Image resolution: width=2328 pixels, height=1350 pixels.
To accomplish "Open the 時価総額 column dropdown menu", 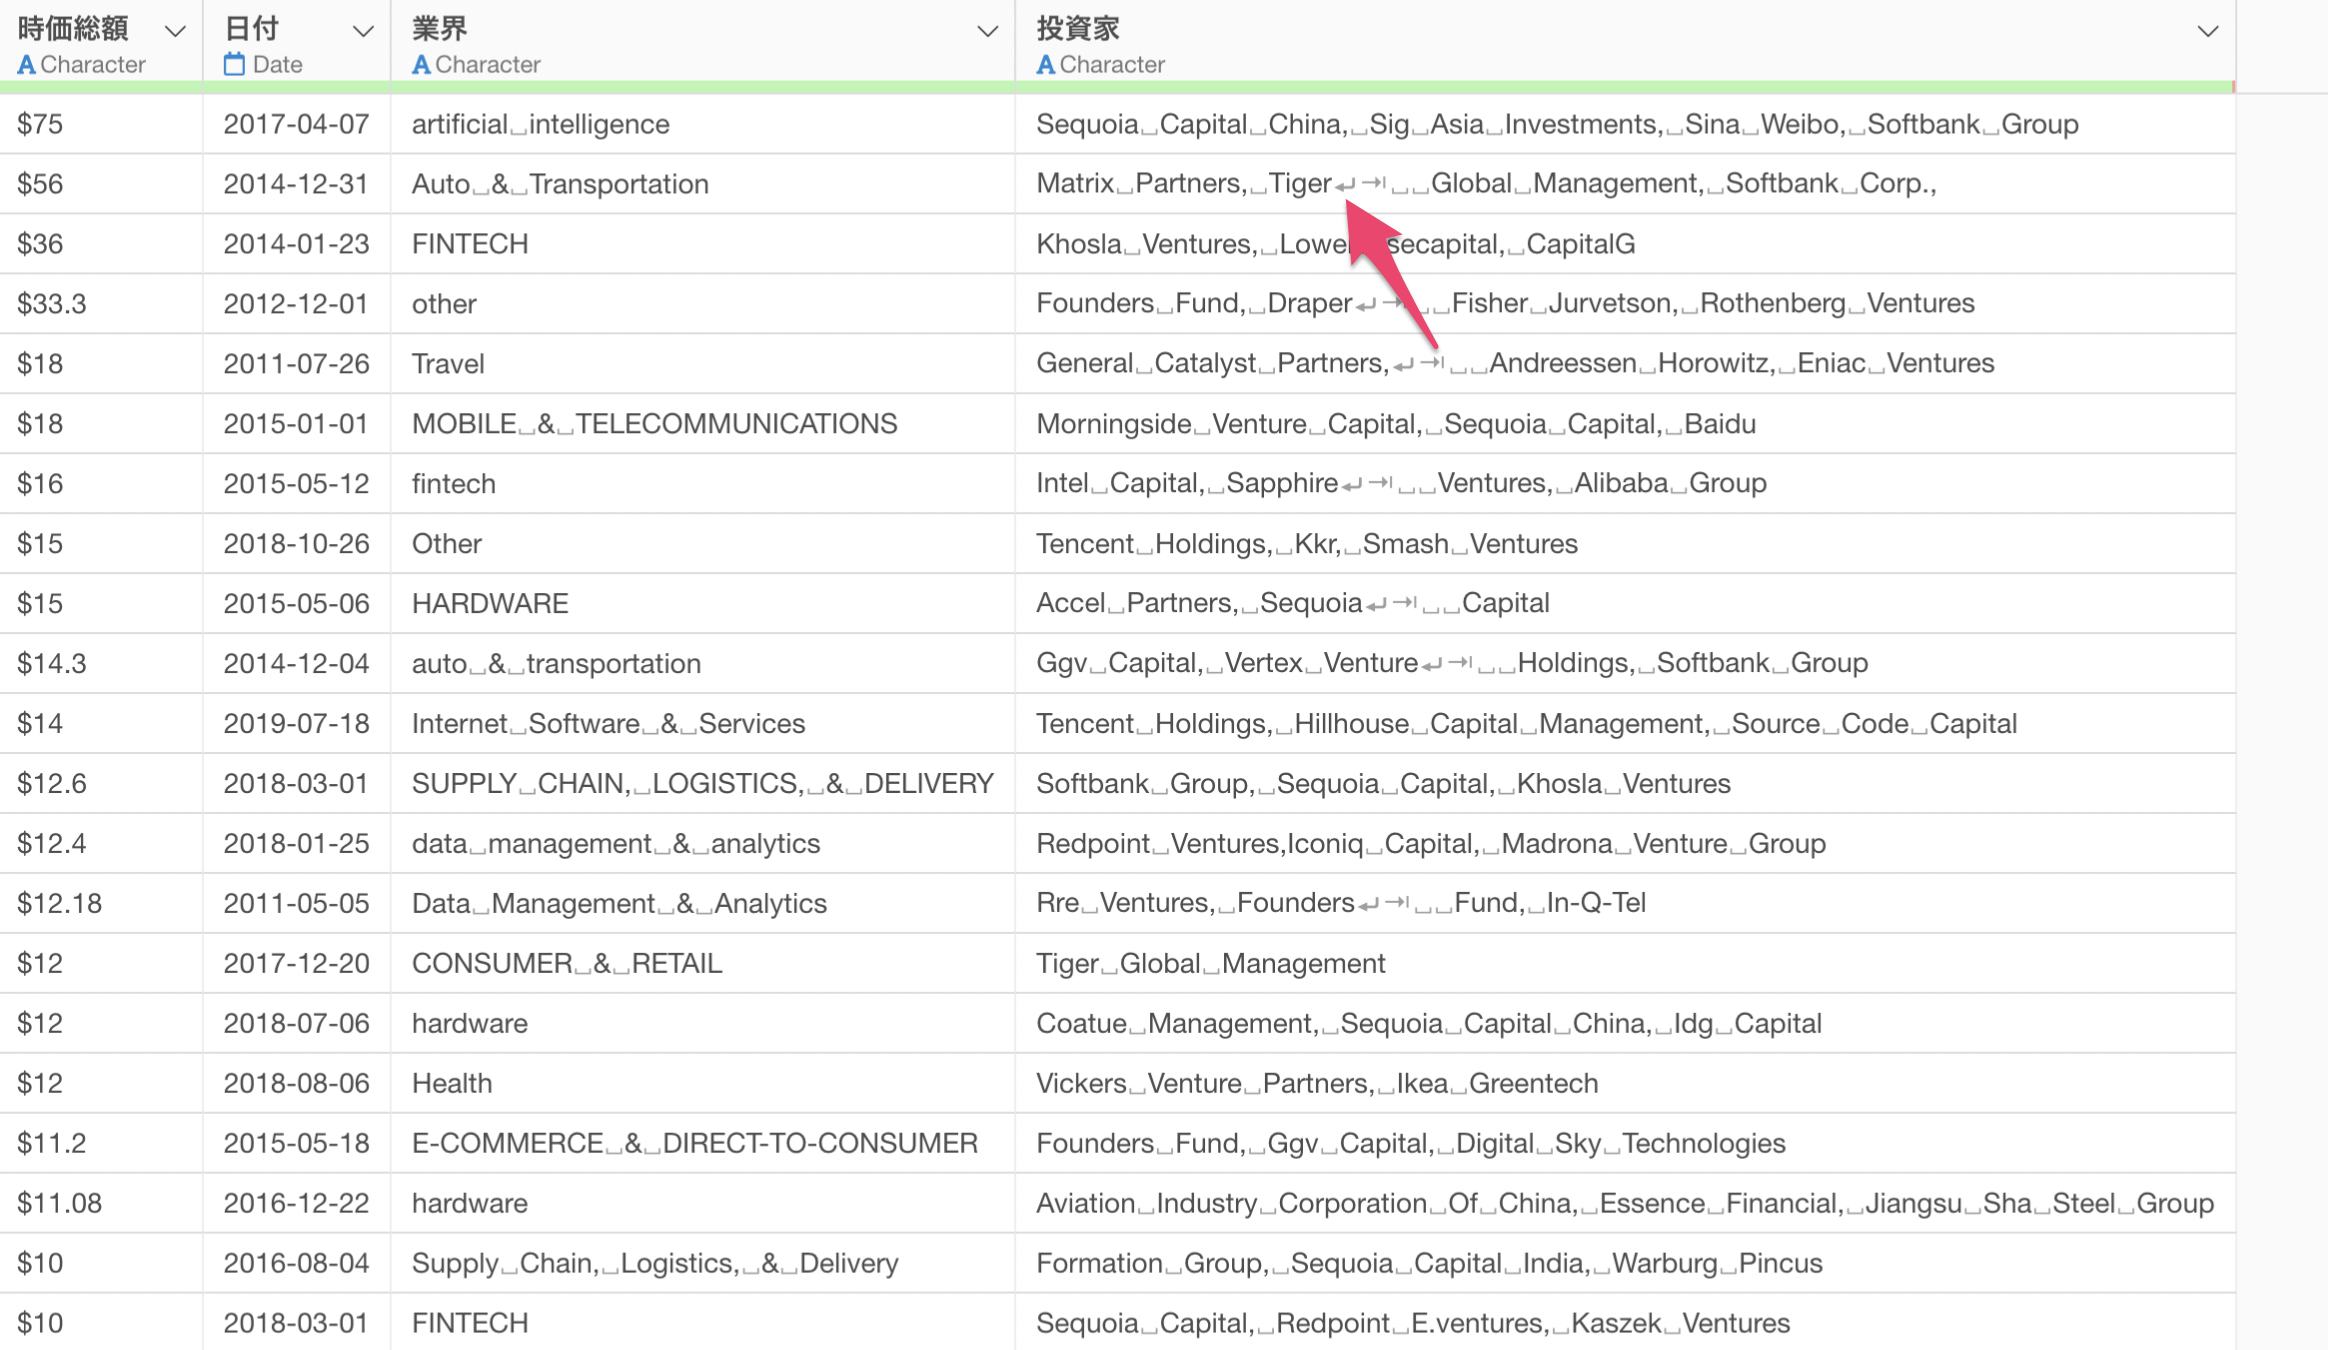I will 175,31.
